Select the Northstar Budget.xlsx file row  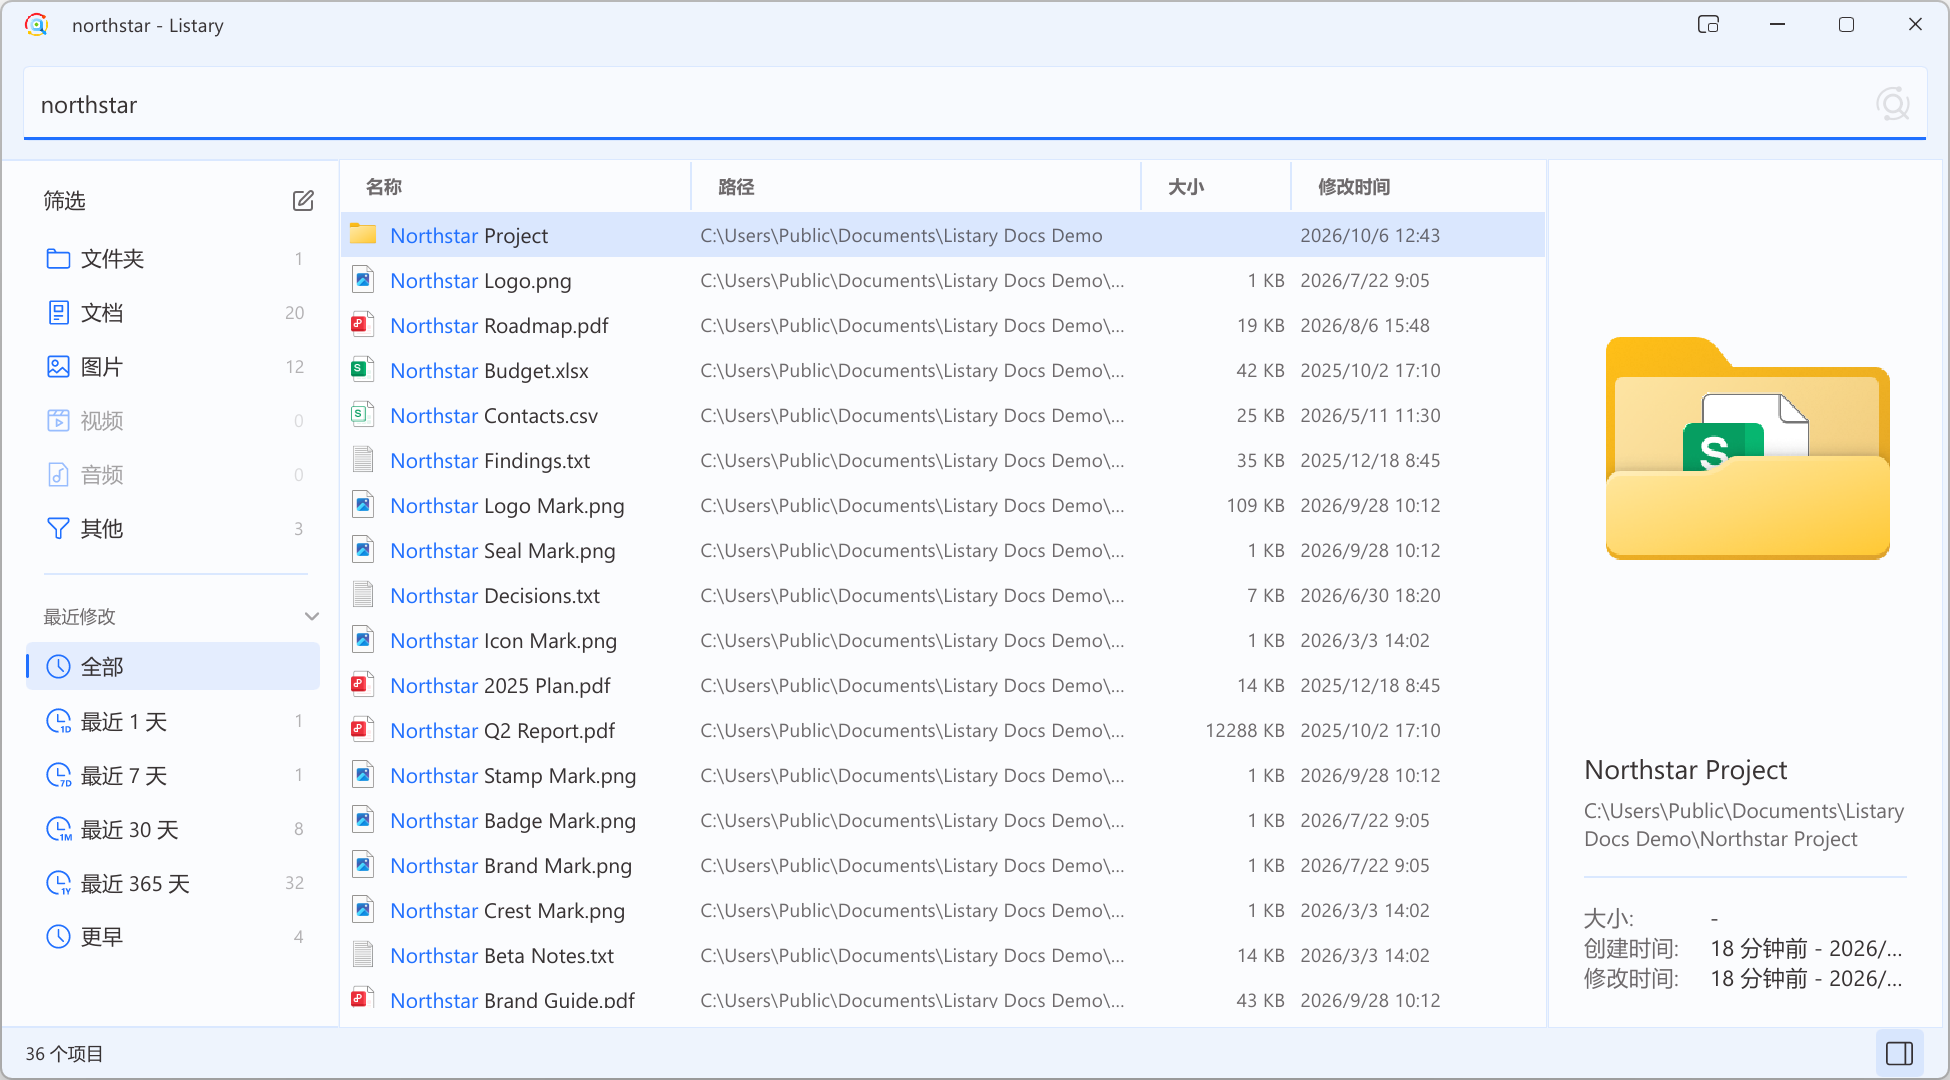pyautogui.click(x=943, y=371)
